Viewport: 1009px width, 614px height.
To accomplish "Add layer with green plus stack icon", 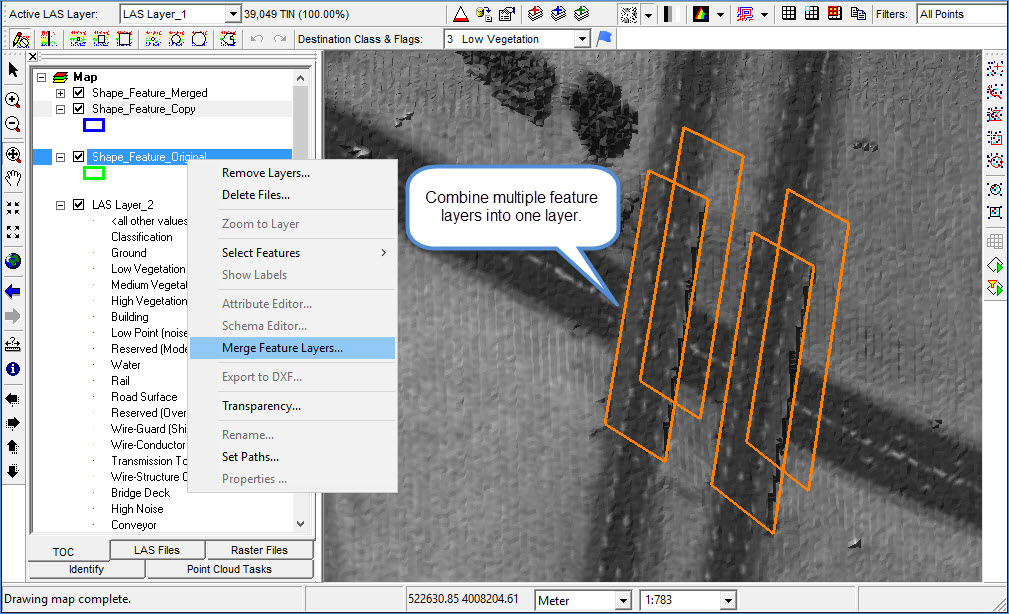I will click(582, 14).
